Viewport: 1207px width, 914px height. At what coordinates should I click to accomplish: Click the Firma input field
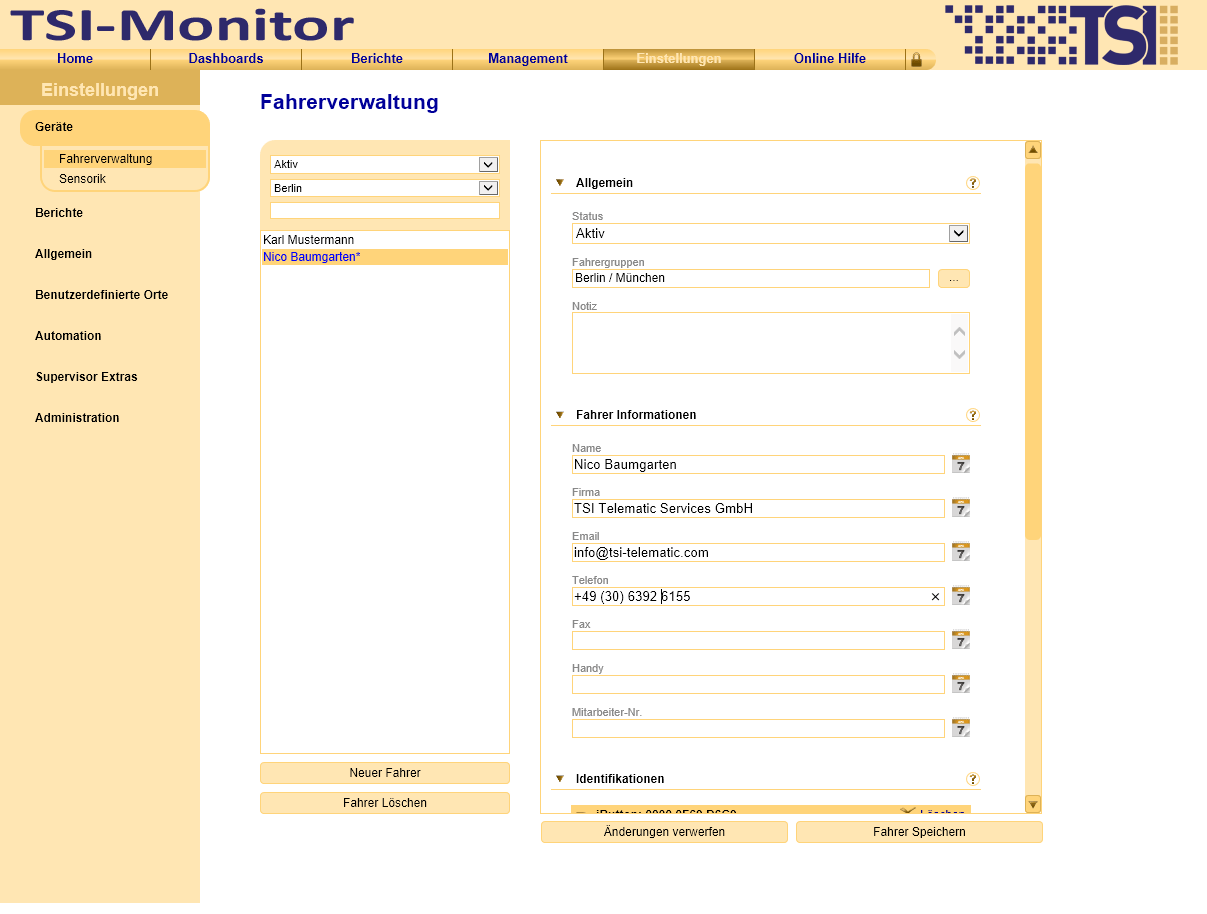(x=758, y=508)
